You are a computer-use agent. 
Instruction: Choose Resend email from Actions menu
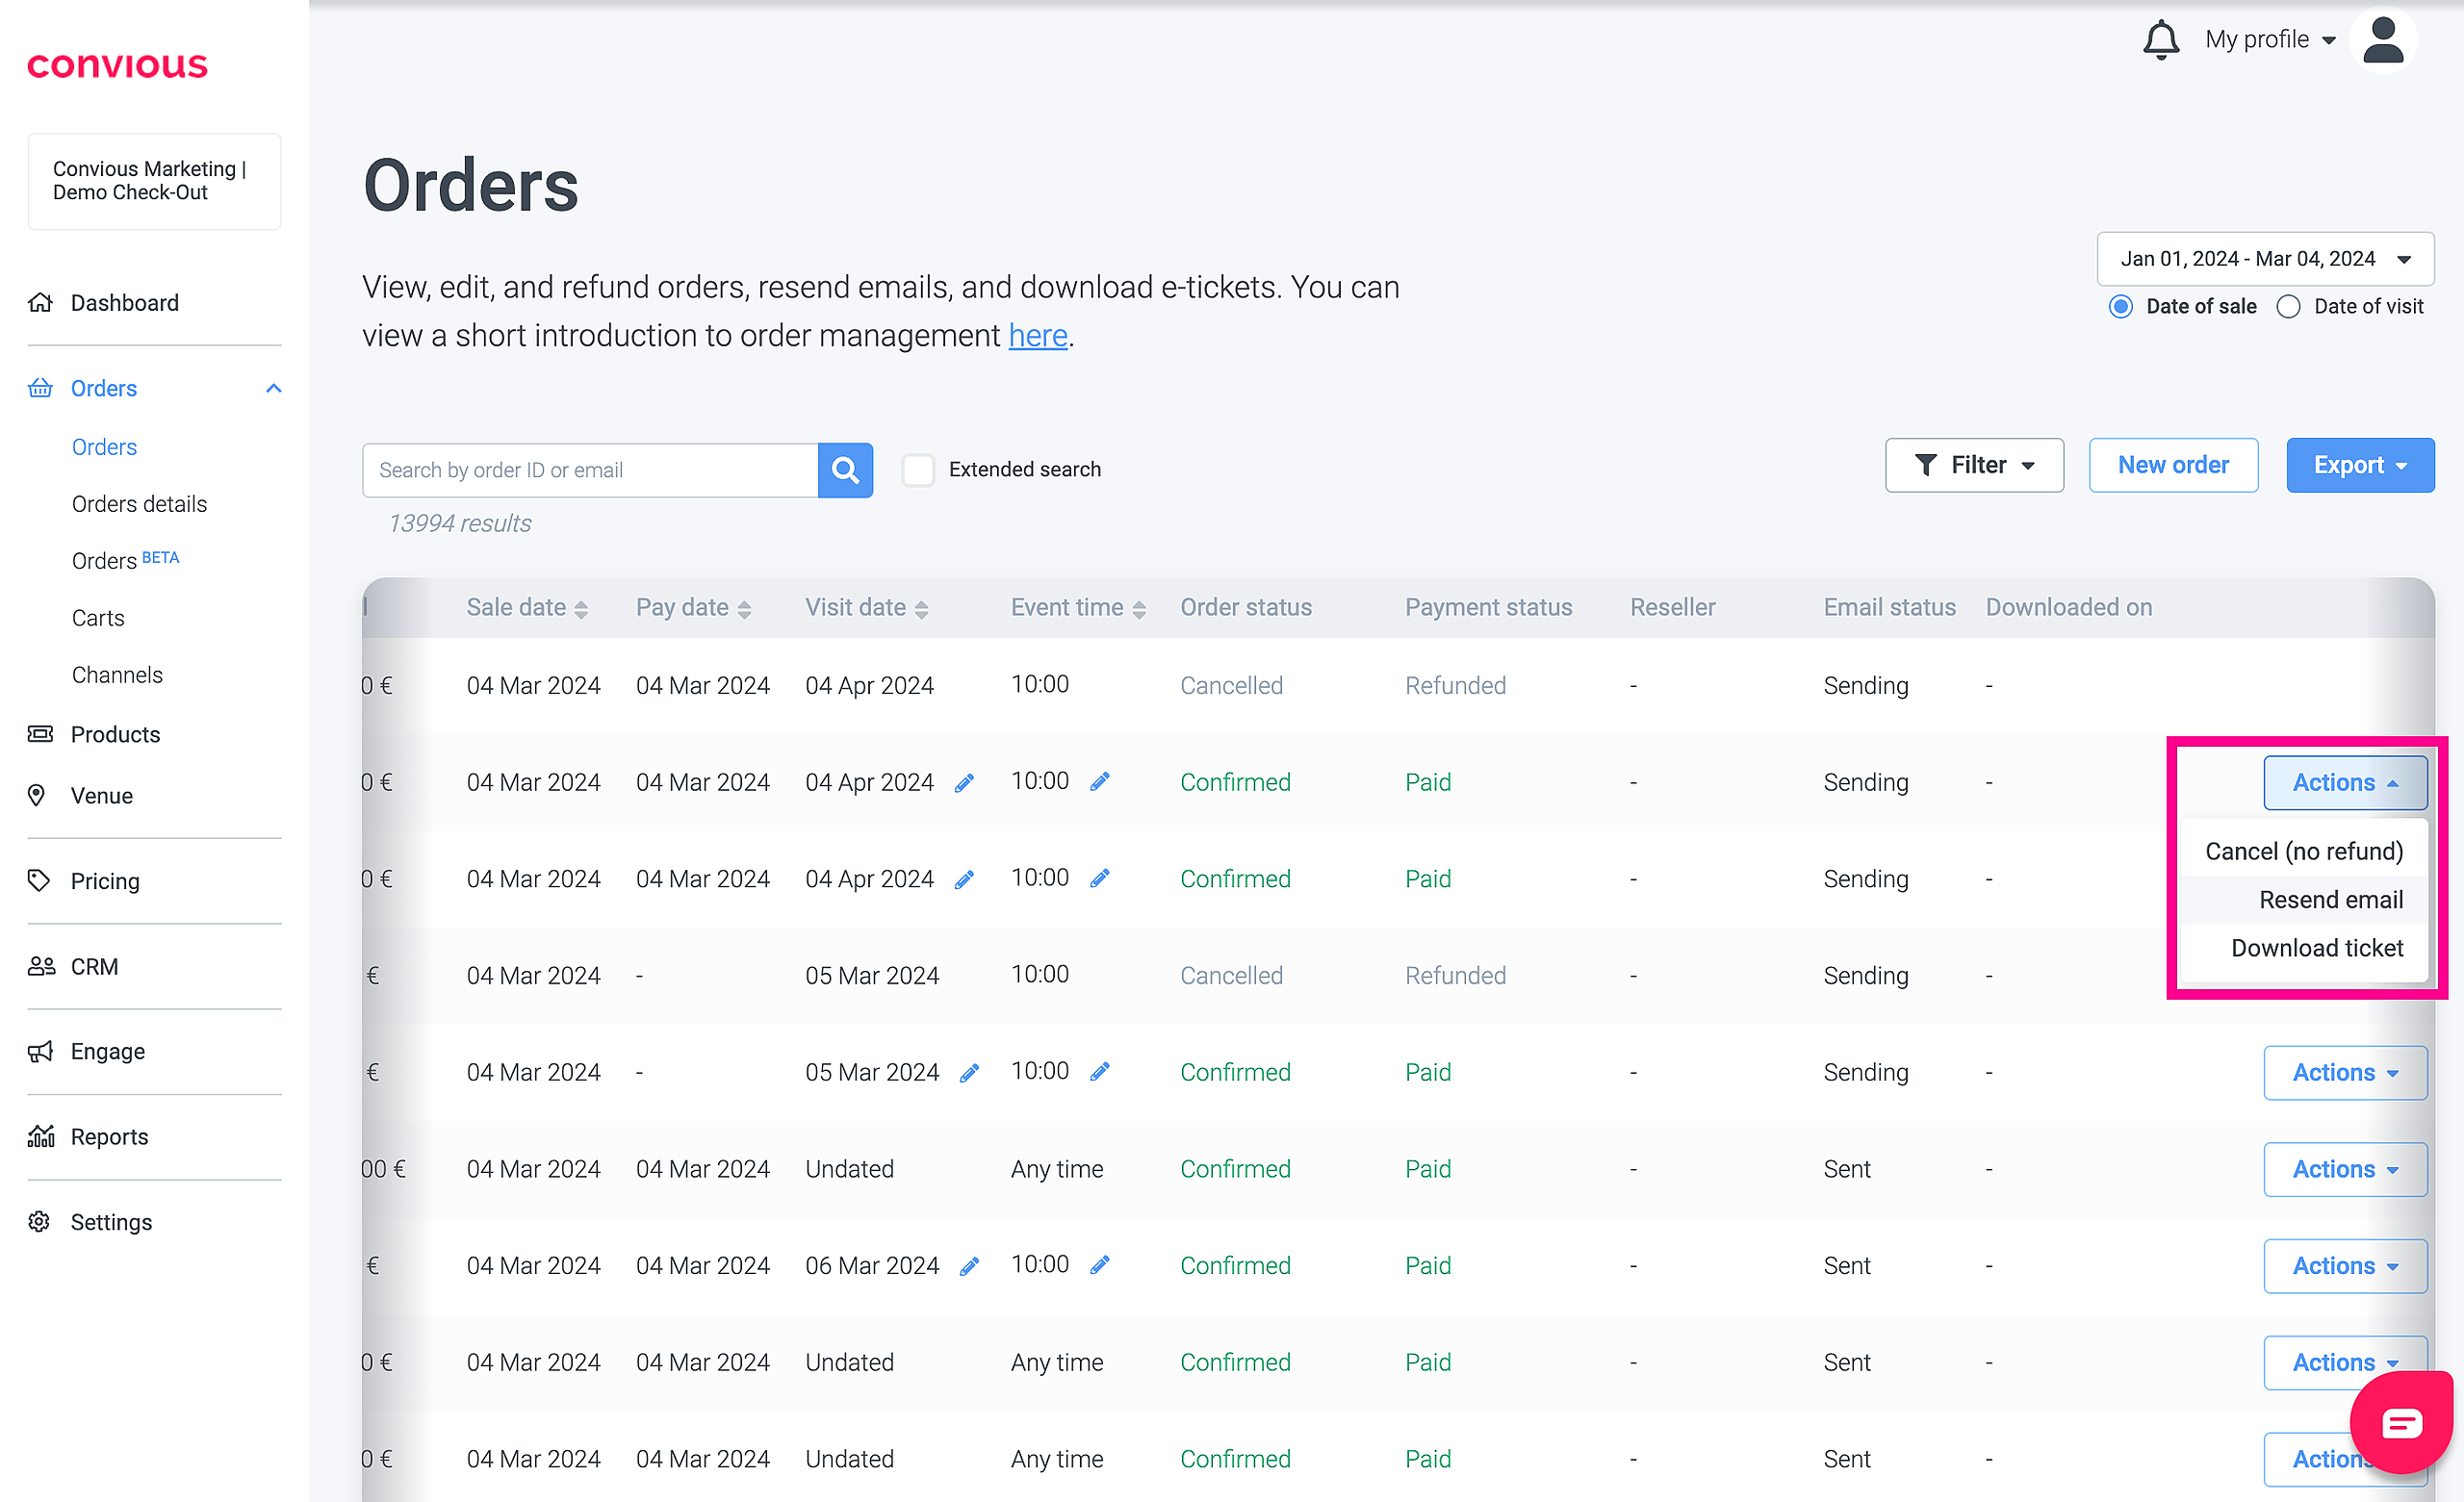[x=2304, y=900]
